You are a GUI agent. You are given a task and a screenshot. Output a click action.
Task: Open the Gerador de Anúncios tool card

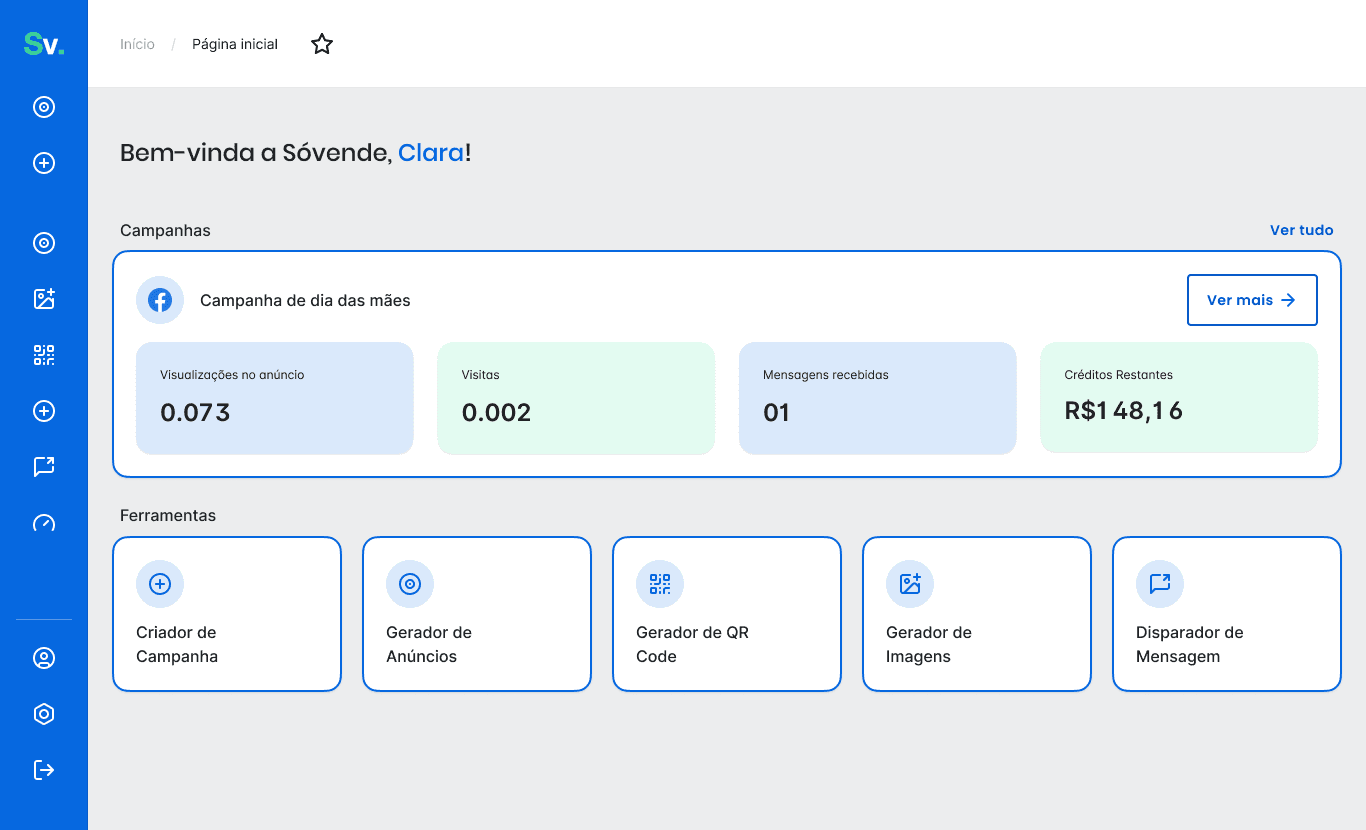pos(477,614)
